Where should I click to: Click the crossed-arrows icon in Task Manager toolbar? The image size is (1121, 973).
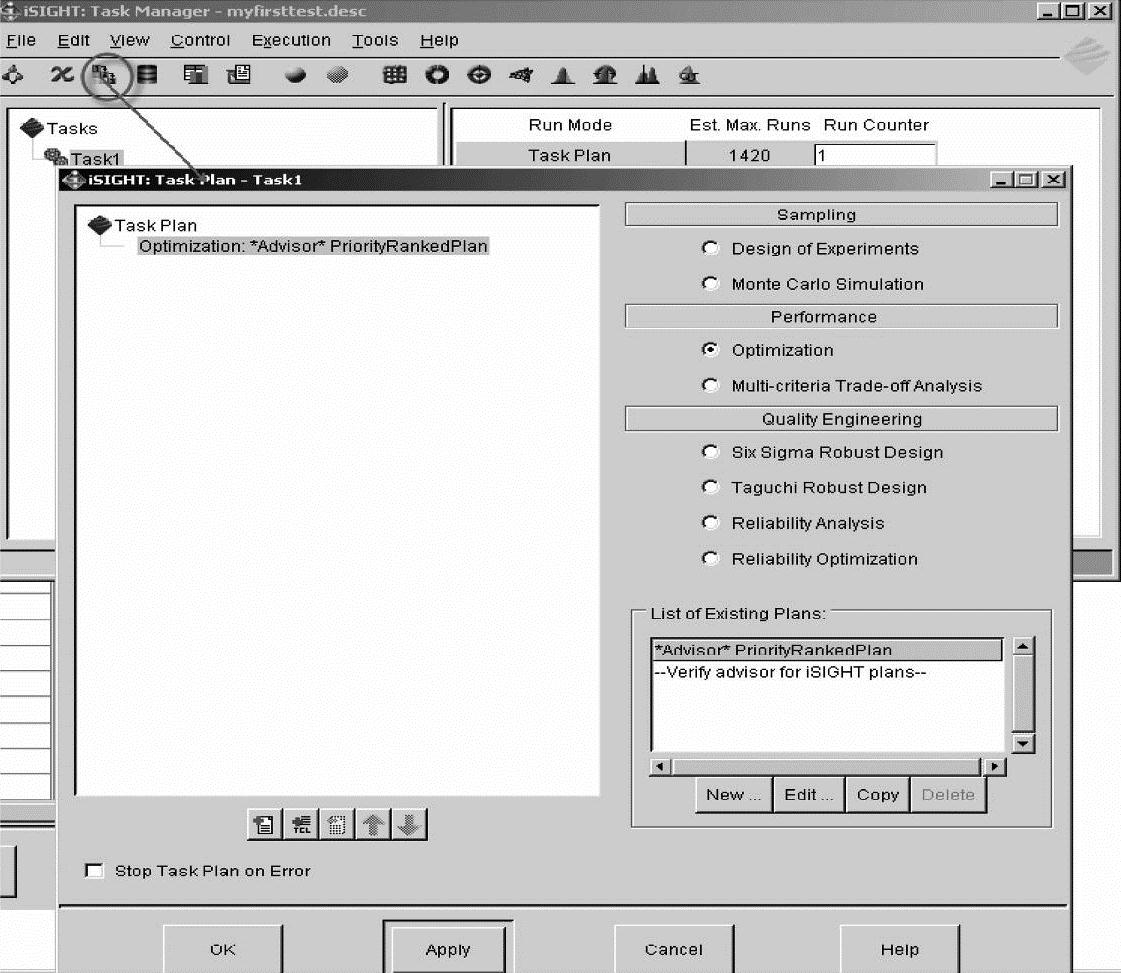[61, 74]
